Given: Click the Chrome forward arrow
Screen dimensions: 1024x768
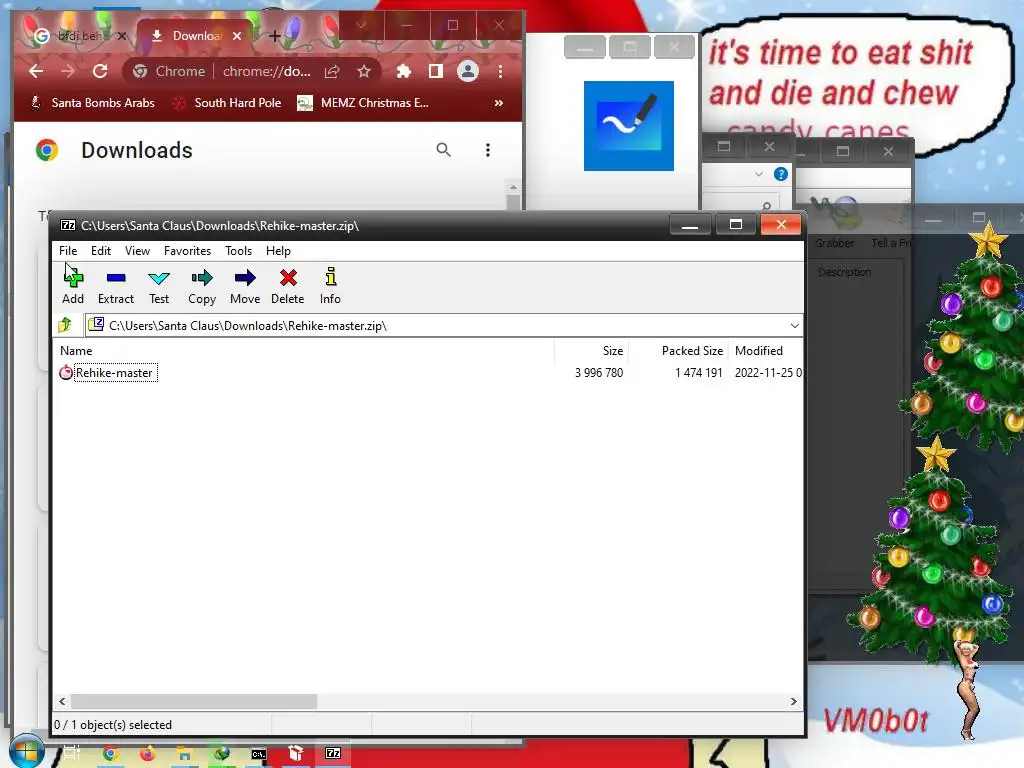Looking at the screenshot, I should [x=67, y=71].
